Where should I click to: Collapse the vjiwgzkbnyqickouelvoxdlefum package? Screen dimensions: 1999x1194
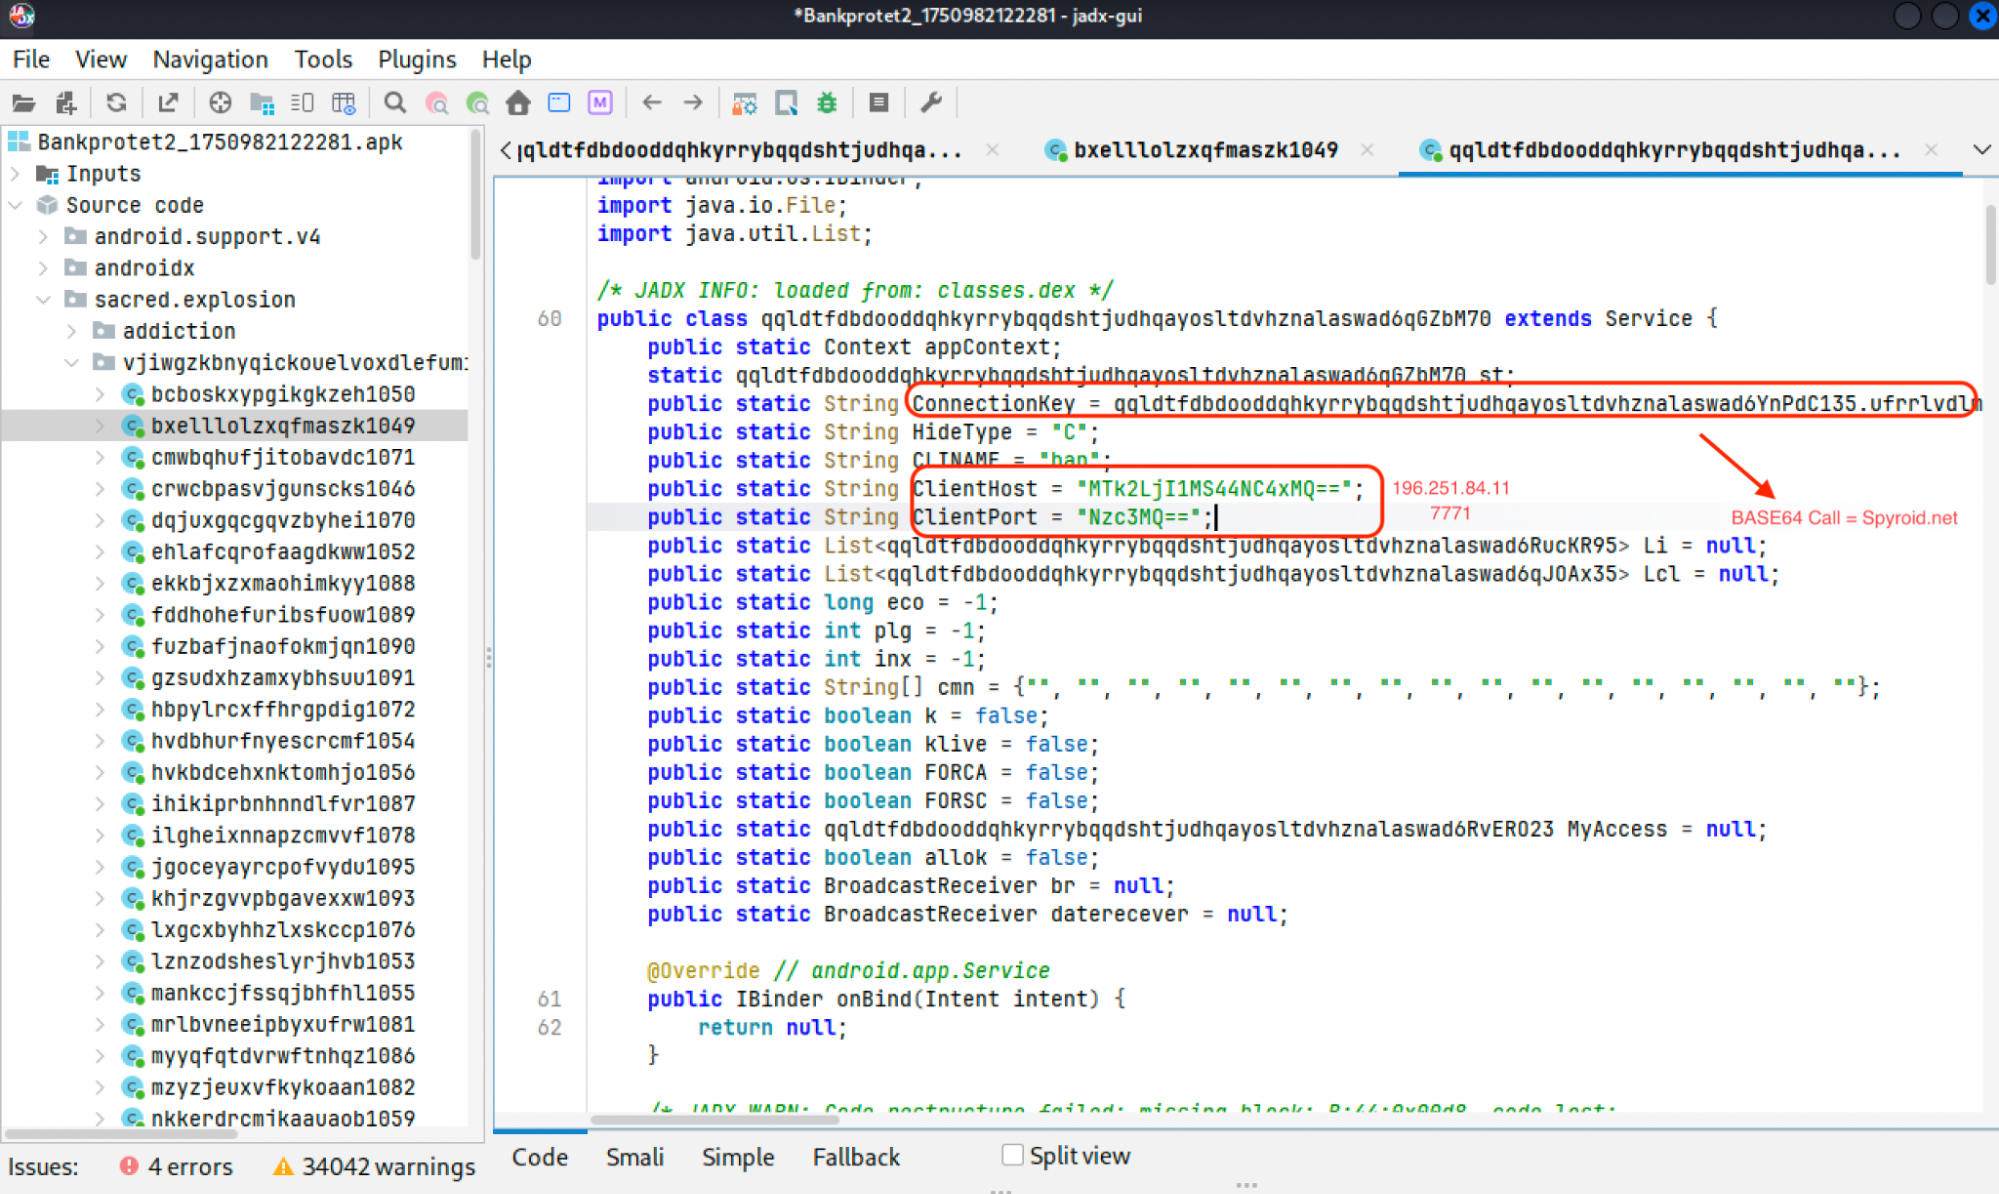point(71,363)
